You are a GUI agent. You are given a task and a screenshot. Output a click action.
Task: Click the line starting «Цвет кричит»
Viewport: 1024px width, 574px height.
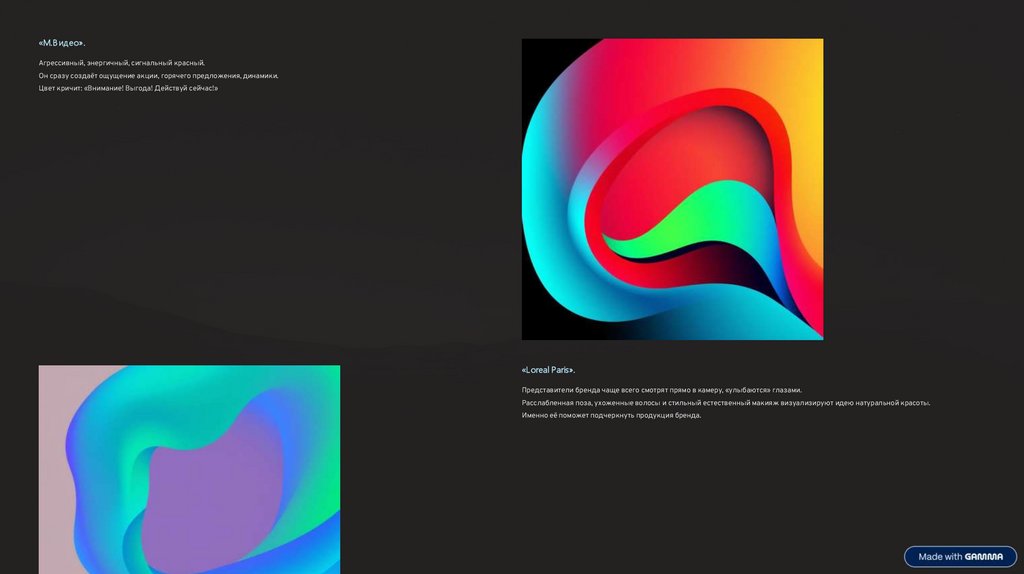coord(128,88)
